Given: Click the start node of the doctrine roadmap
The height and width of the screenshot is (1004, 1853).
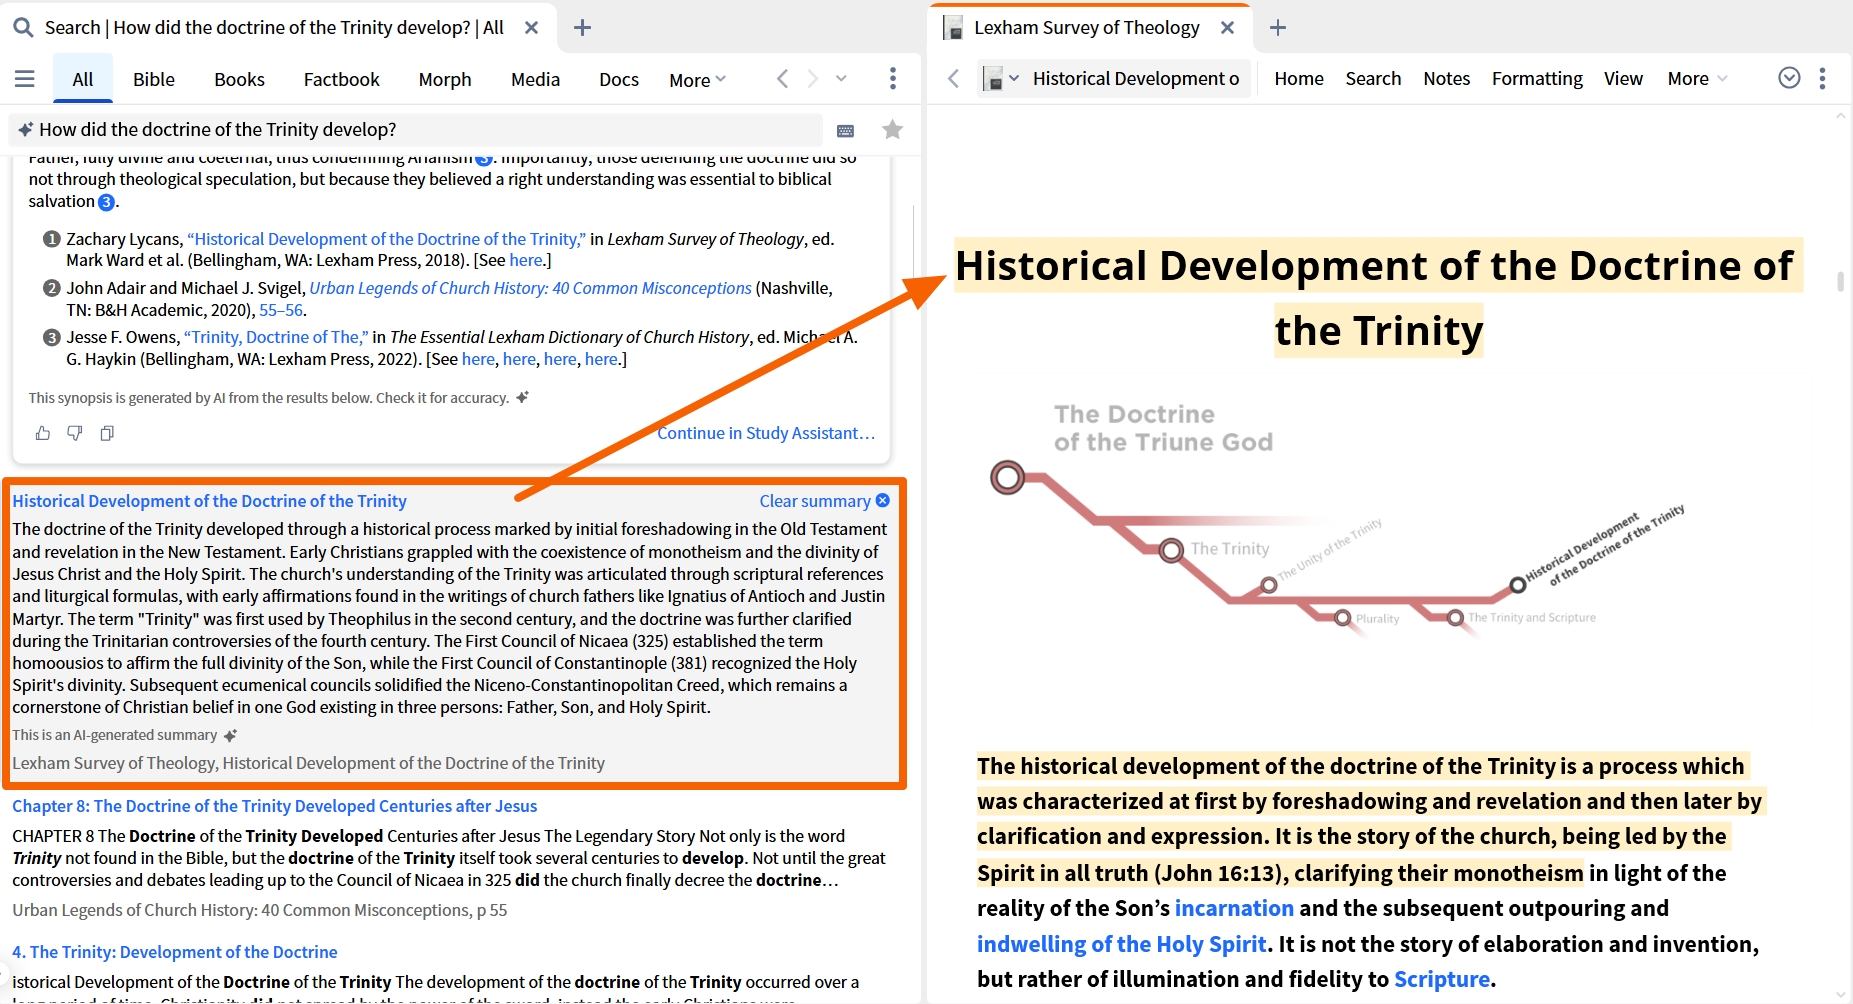Looking at the screenshot, I should tap(1007, 477).
